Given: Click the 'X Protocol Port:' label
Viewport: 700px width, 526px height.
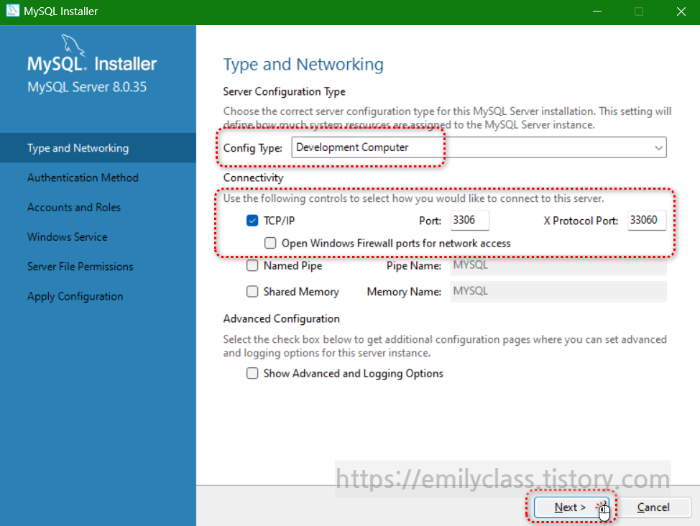Looking at the screenshot, I should coord(581,221).
